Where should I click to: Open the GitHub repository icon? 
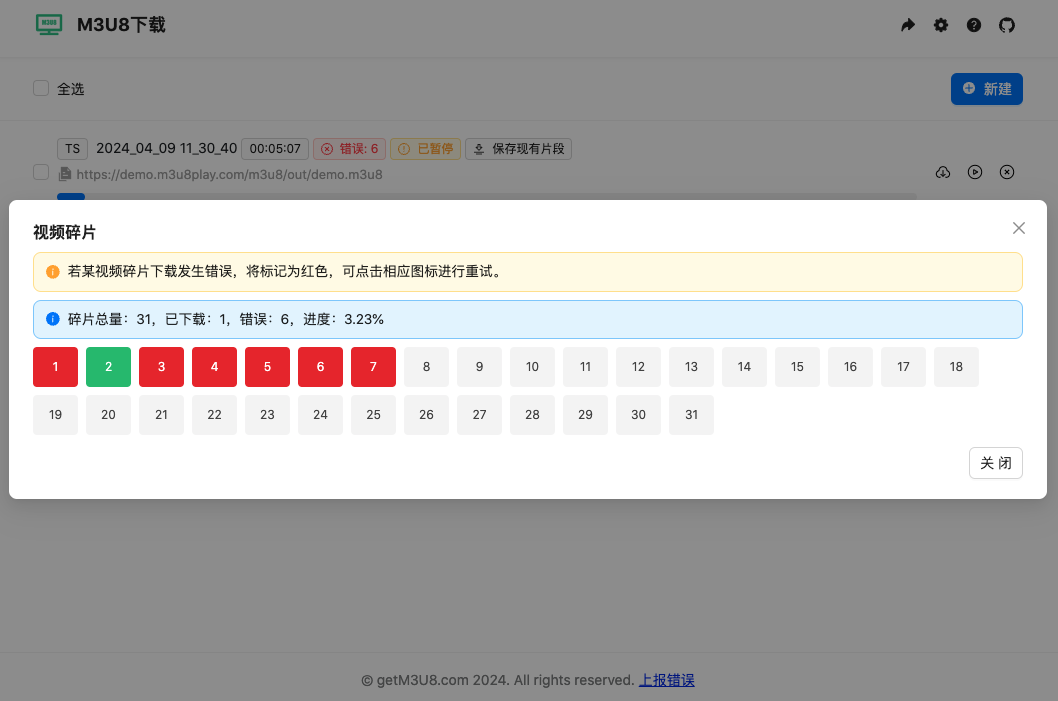1006,25
